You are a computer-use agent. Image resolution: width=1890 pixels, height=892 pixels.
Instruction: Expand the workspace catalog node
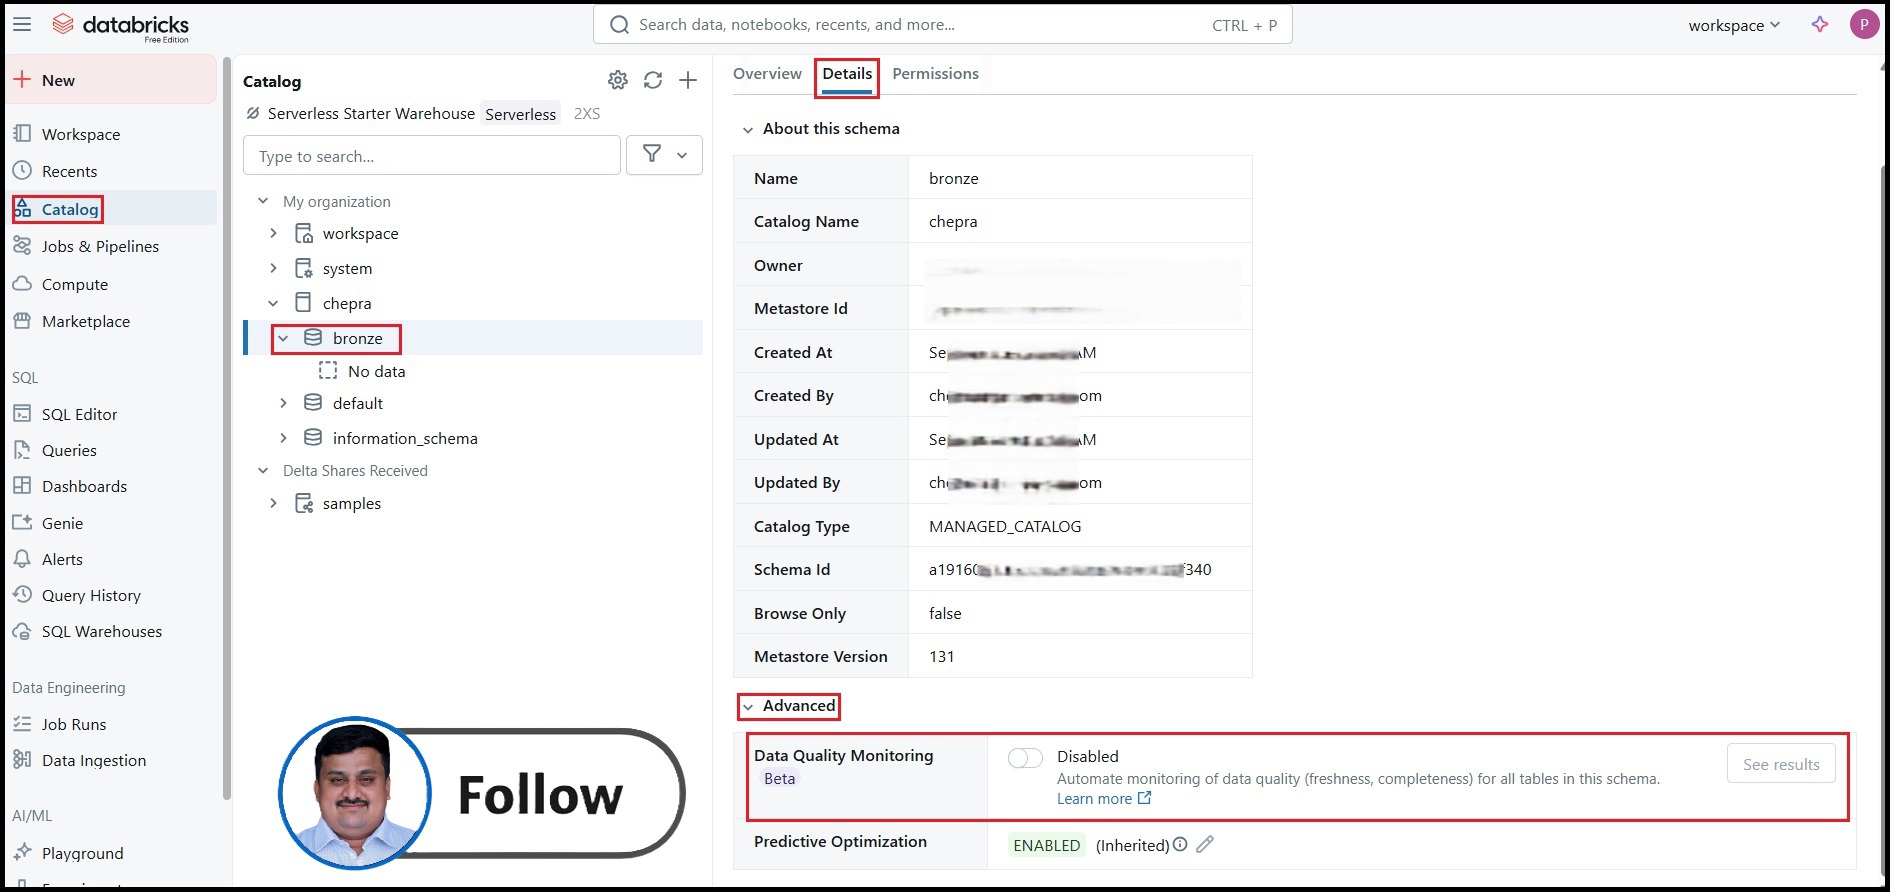[x=273, y=233]
